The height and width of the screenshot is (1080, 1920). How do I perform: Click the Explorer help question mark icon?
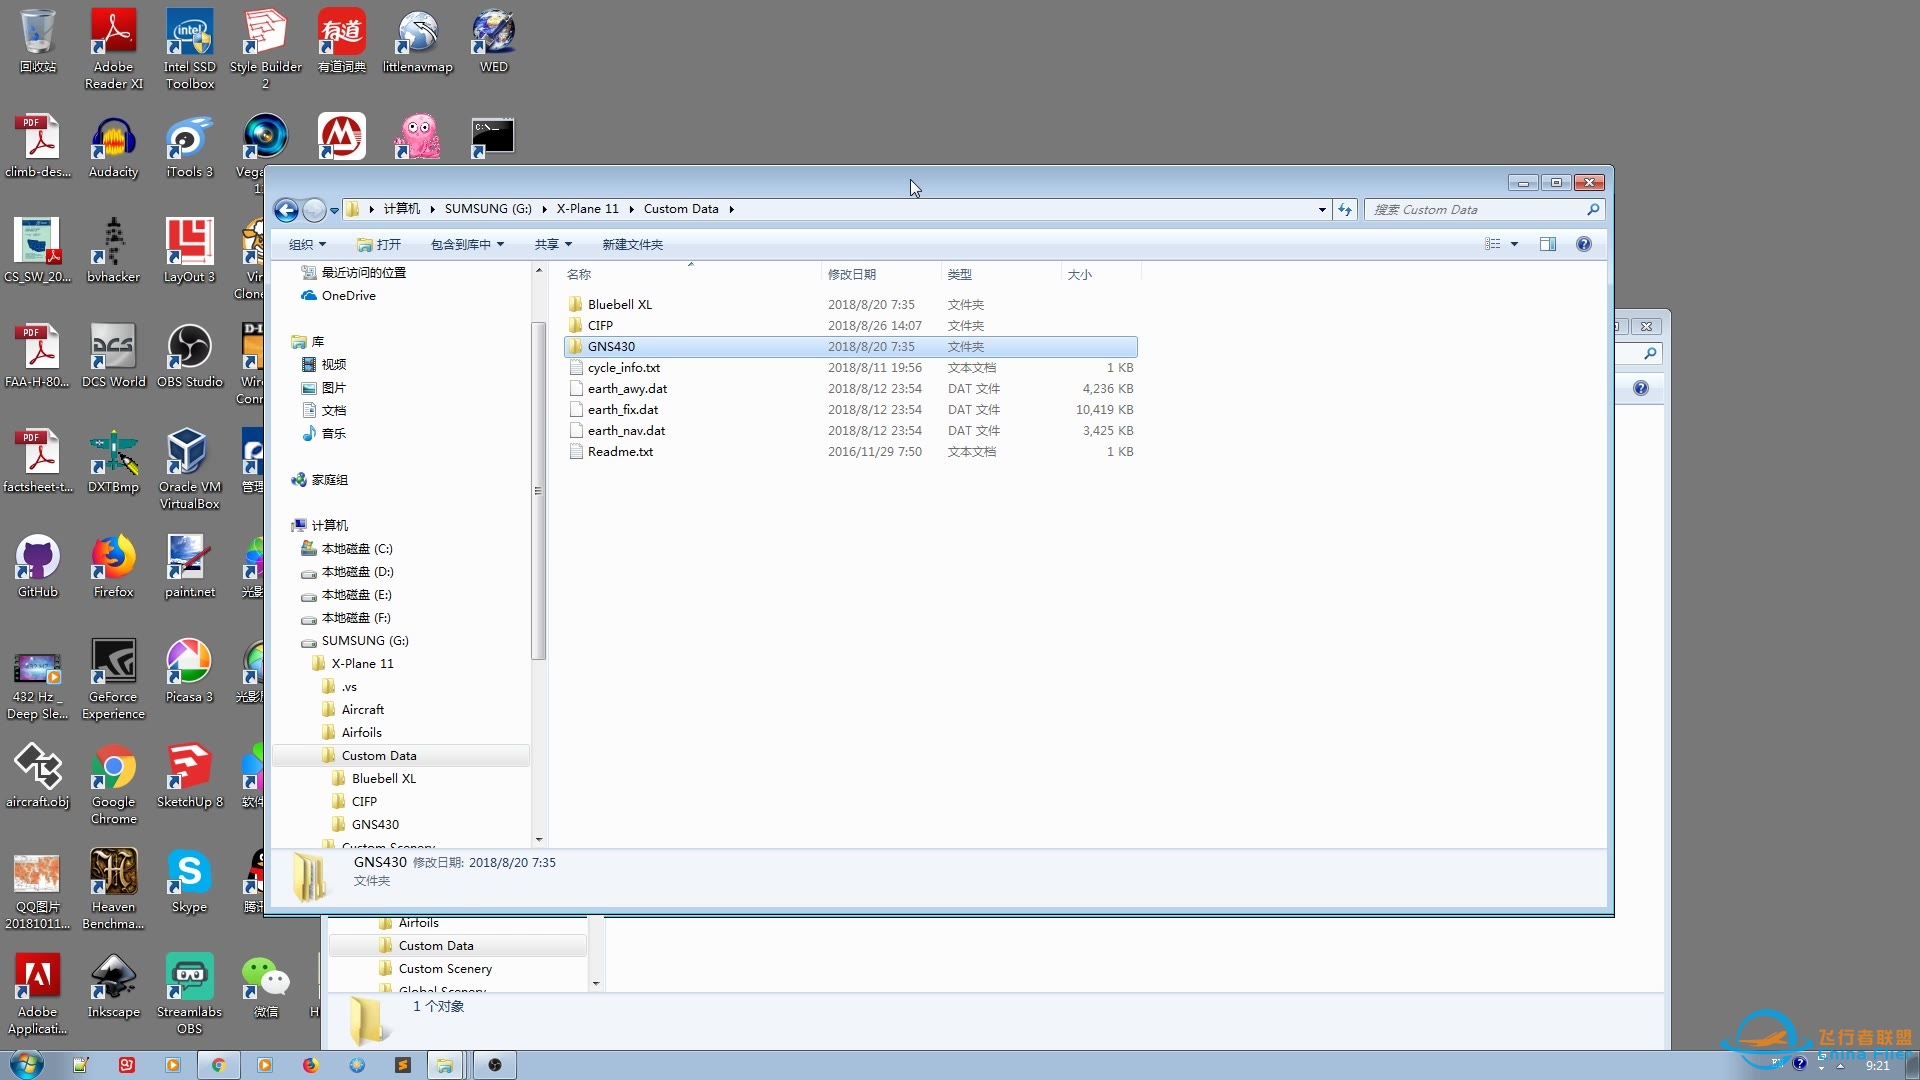(x=1584, y=244)
